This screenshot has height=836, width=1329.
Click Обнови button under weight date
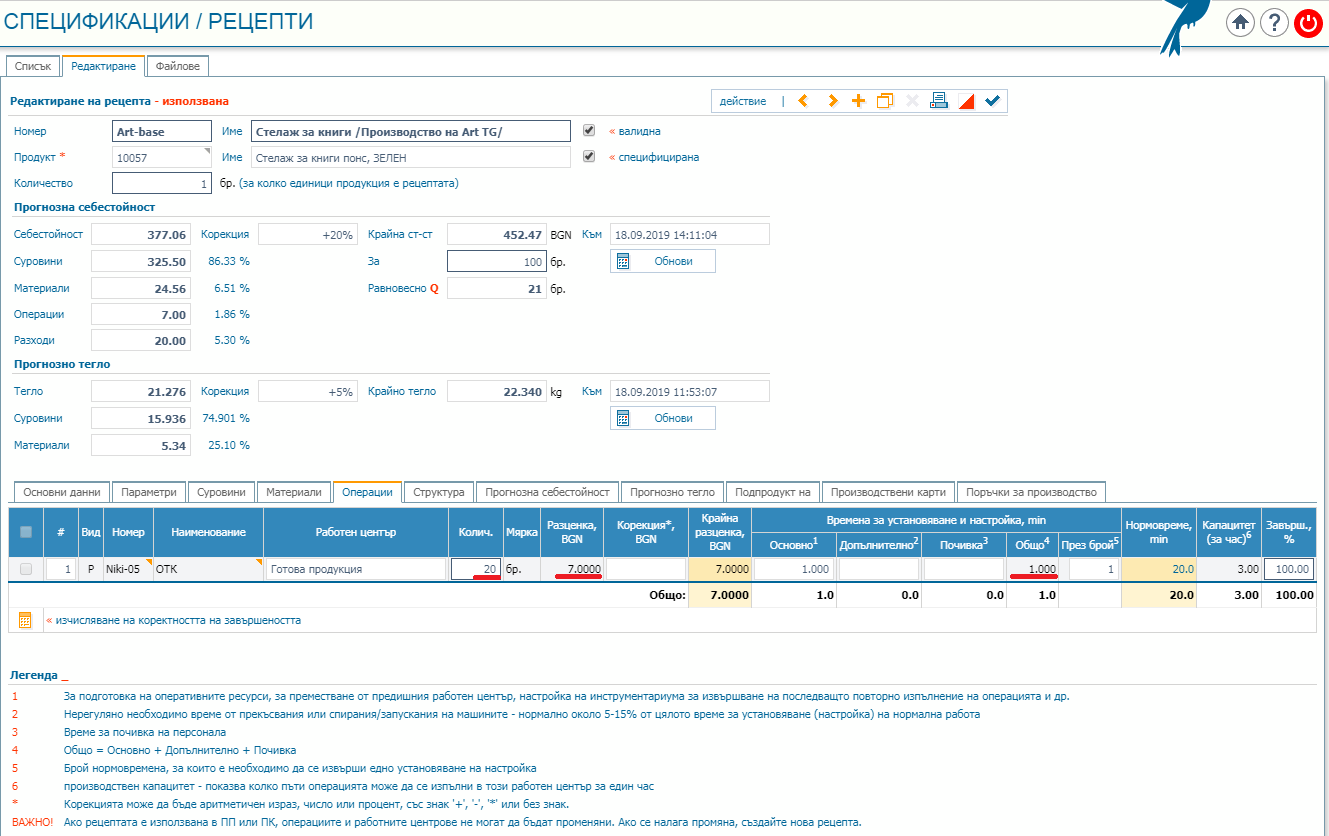click(x=663, y=418)
